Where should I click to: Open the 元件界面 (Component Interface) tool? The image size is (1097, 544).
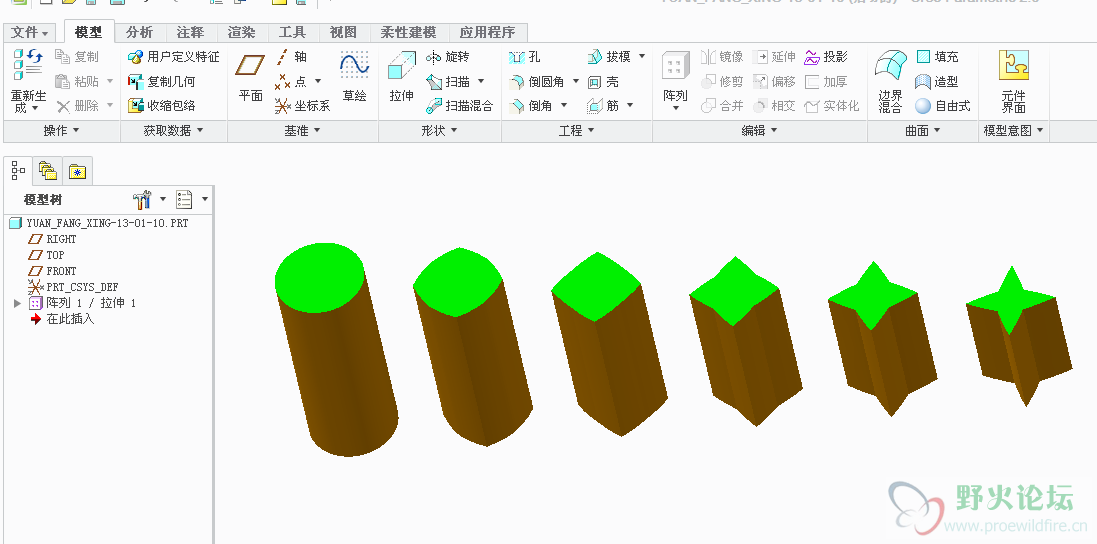pyautogui.click(x=1013, y=80)
